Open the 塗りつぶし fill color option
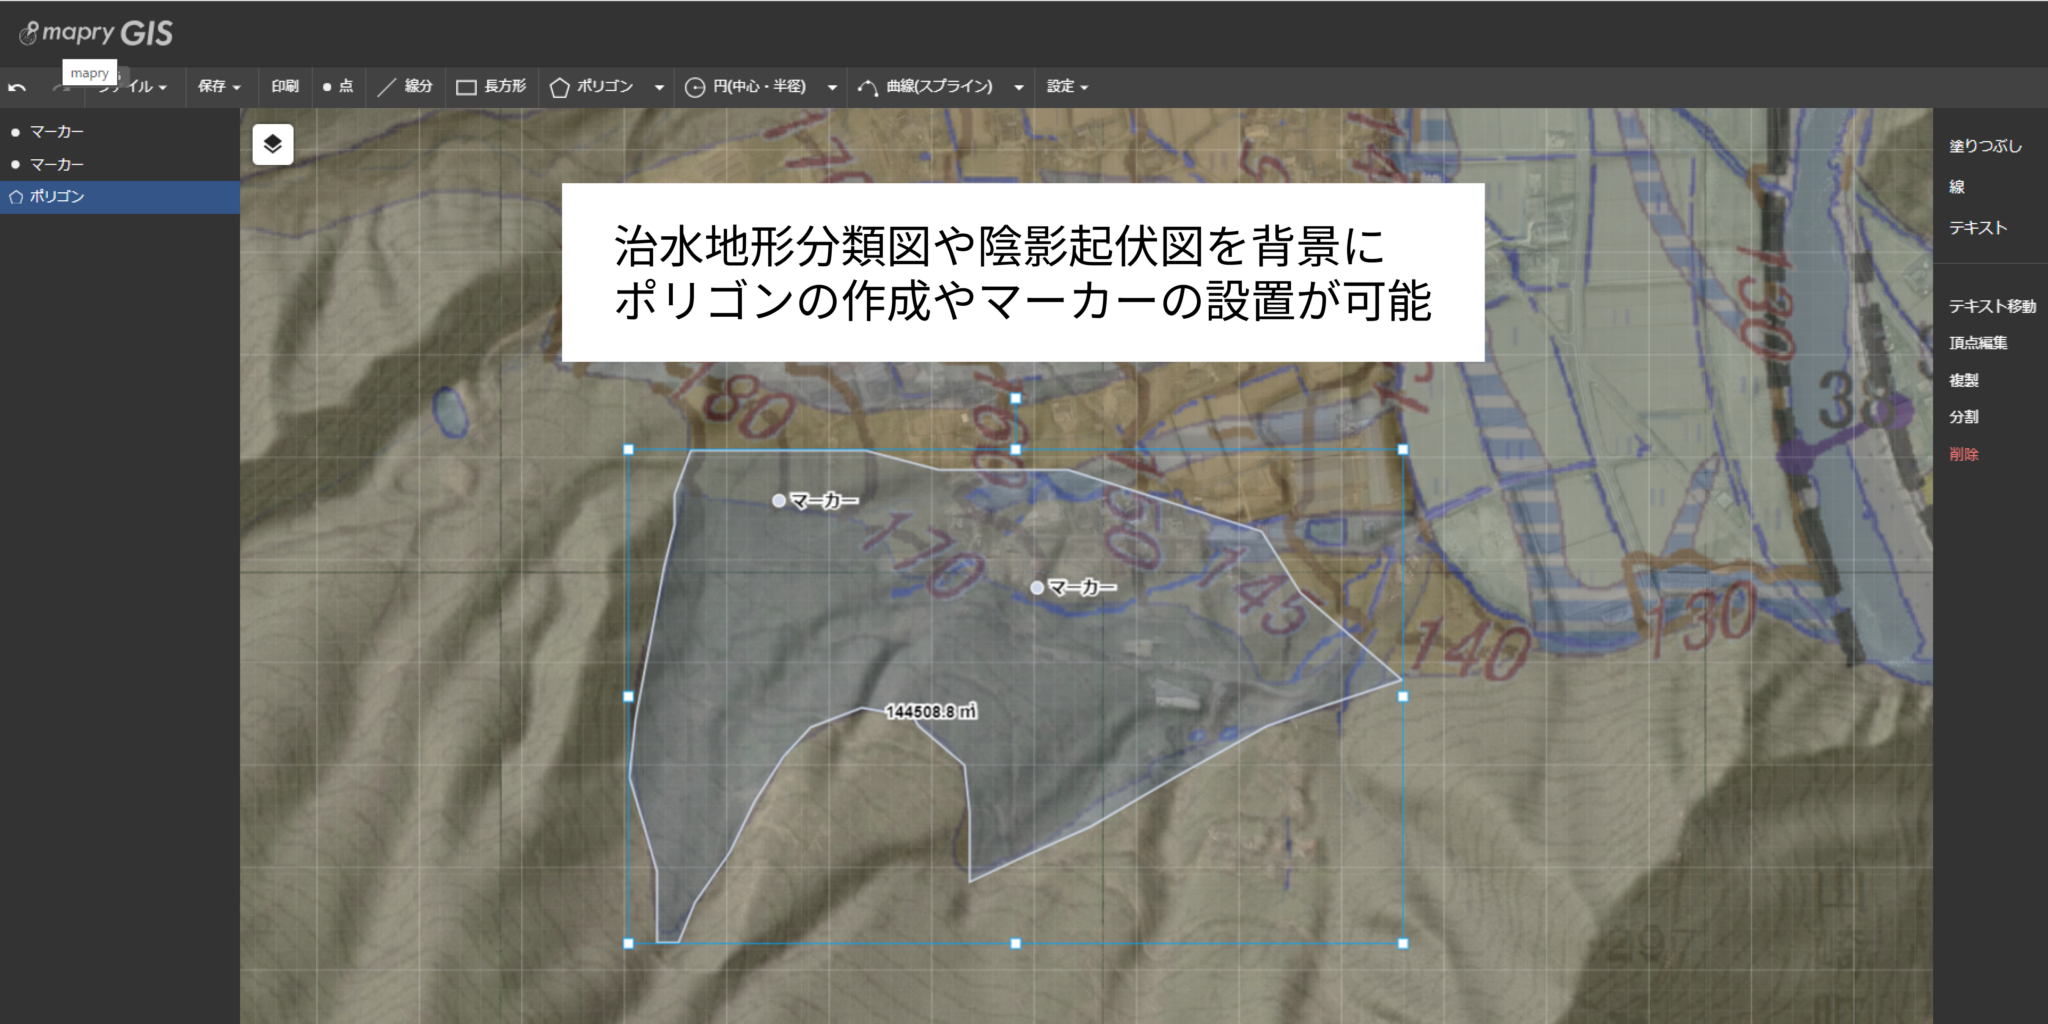The height and width of the screenshot is (1024, 2048). click(x=1984, y=145)
